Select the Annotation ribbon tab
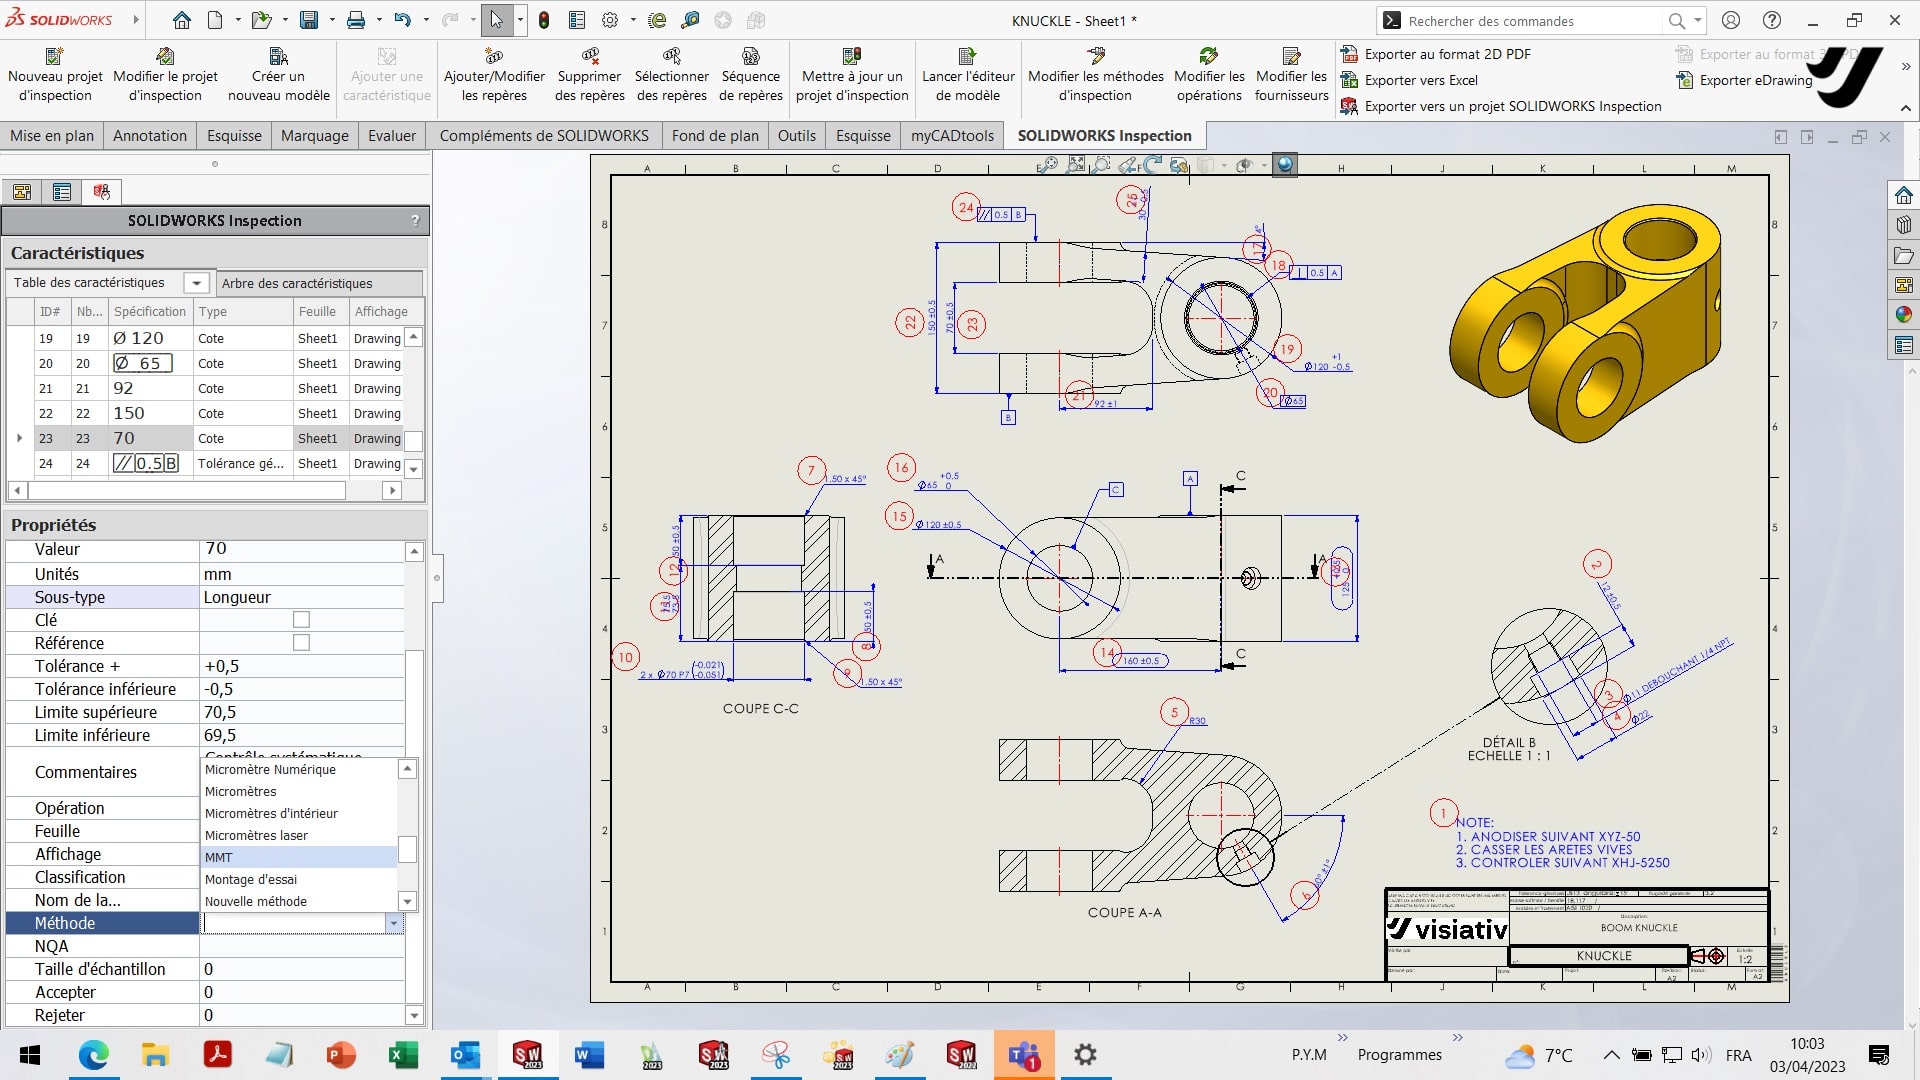The width and height of the screenshot is (1920, 1080). 149,136
